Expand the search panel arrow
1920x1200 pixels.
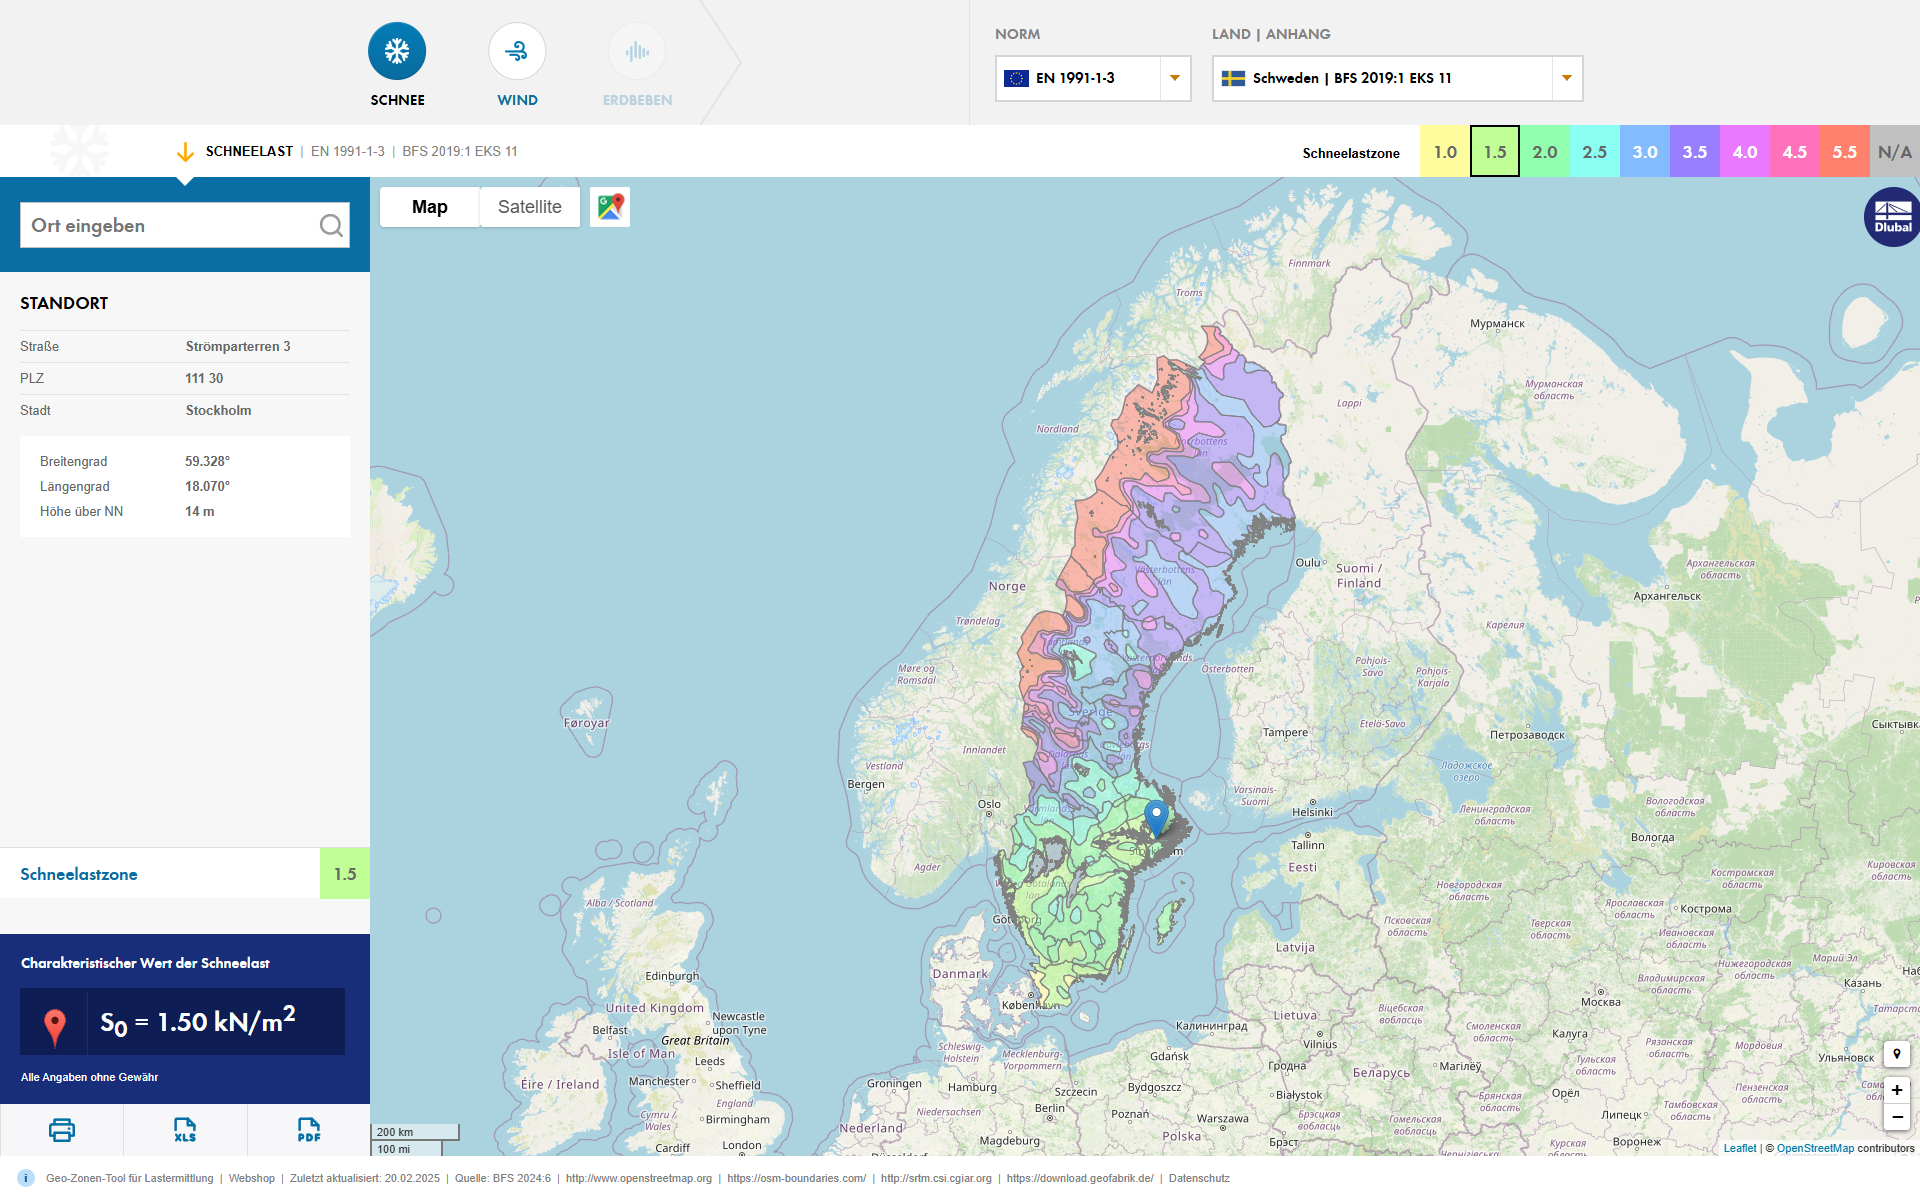(x=186, y=152)
